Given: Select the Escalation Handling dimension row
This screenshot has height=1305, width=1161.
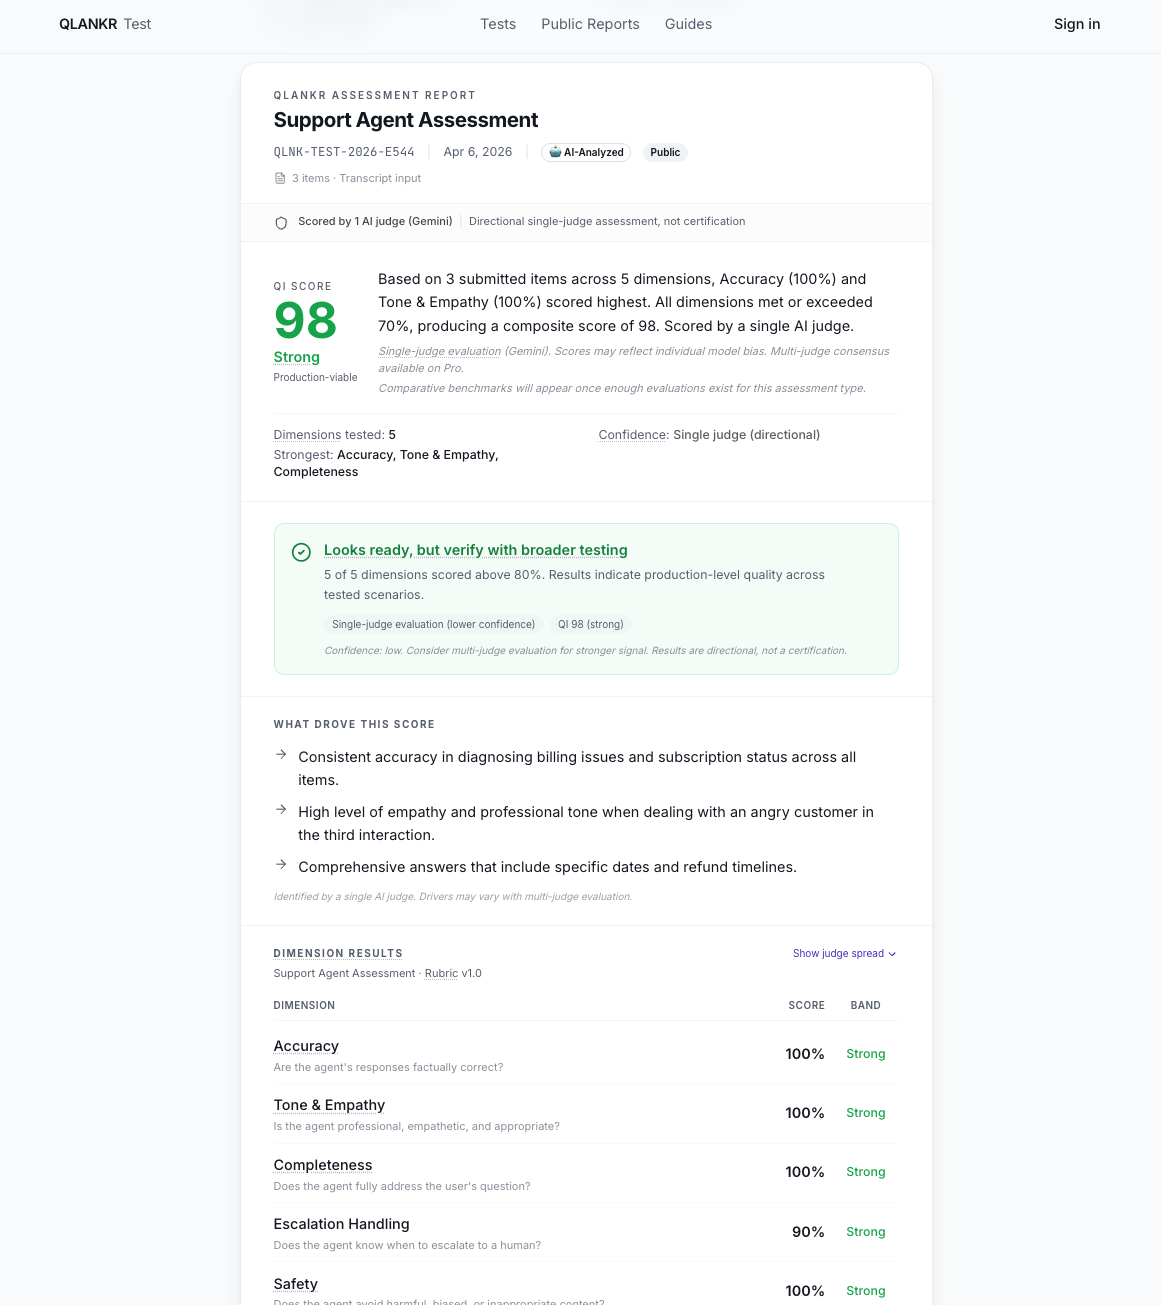Looking at the screenshot, I should pyautogui.click(x=585, y=1232).
